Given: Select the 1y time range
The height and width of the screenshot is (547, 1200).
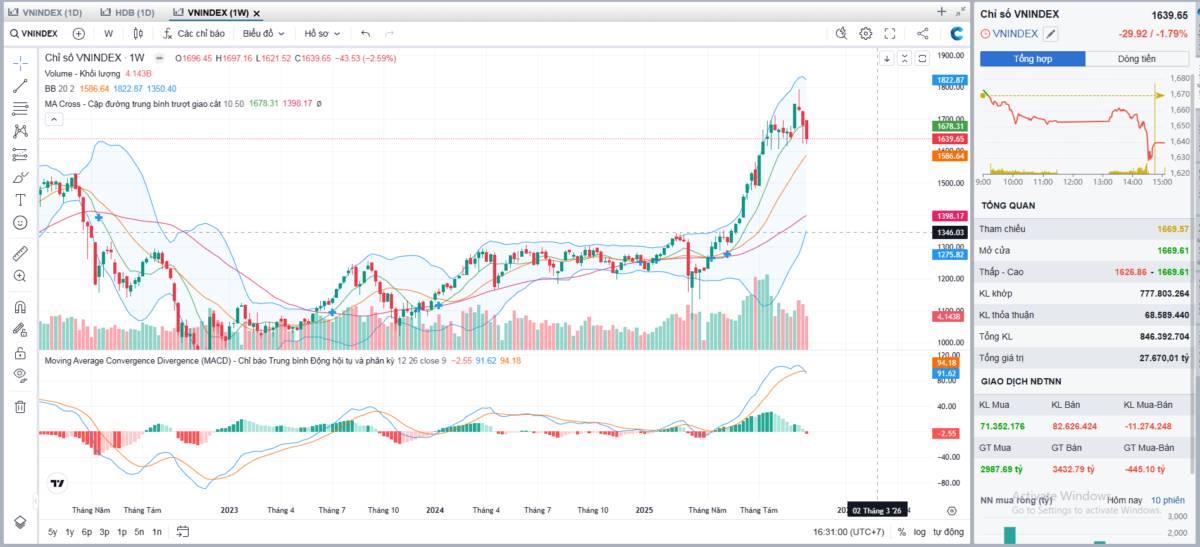Looking at the screenshot, I should [x=70, y=532].
